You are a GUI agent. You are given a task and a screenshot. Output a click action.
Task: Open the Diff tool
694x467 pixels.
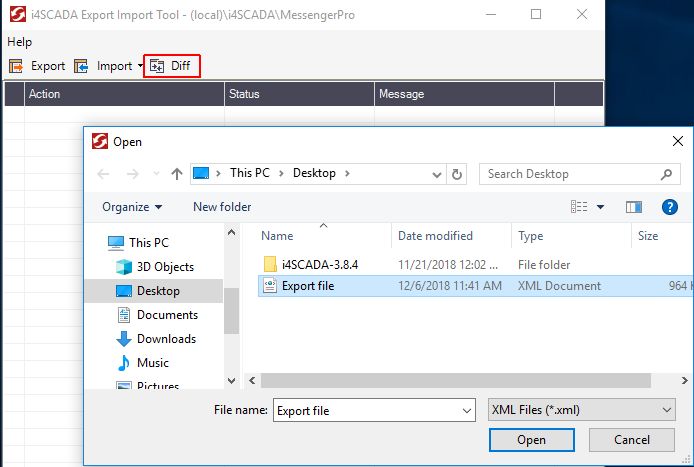coord(172,66)
